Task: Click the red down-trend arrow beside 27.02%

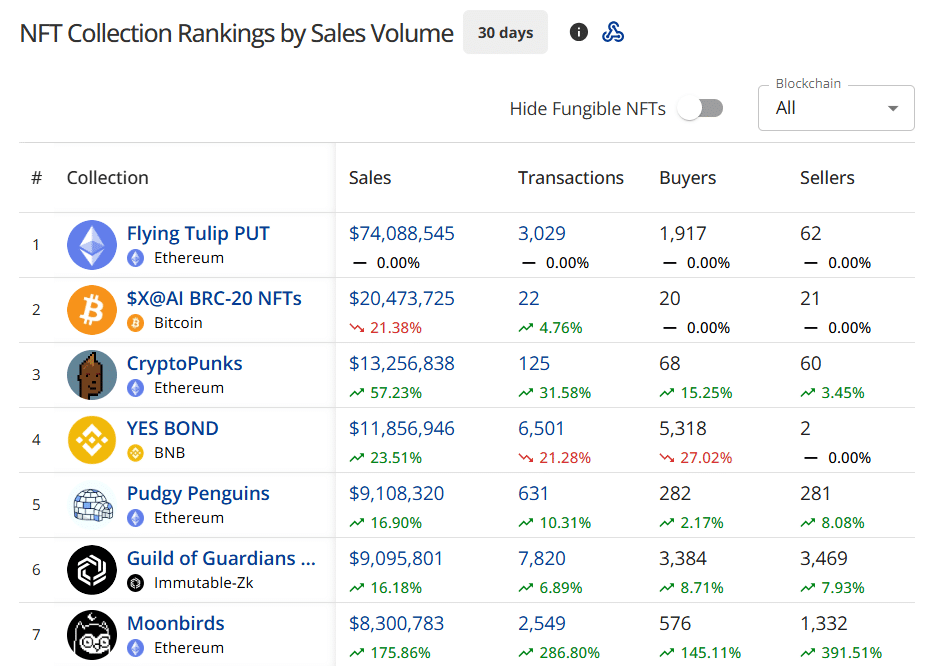Action: (x=667, y=458)
